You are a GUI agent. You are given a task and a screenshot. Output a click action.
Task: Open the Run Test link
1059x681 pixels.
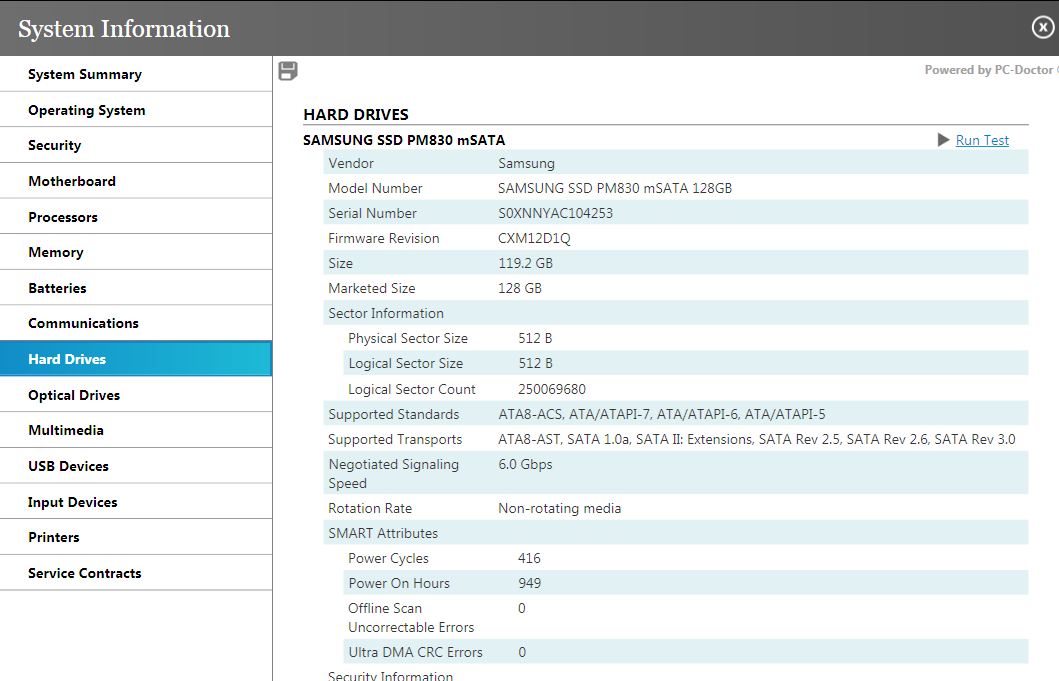coord(982,140)
